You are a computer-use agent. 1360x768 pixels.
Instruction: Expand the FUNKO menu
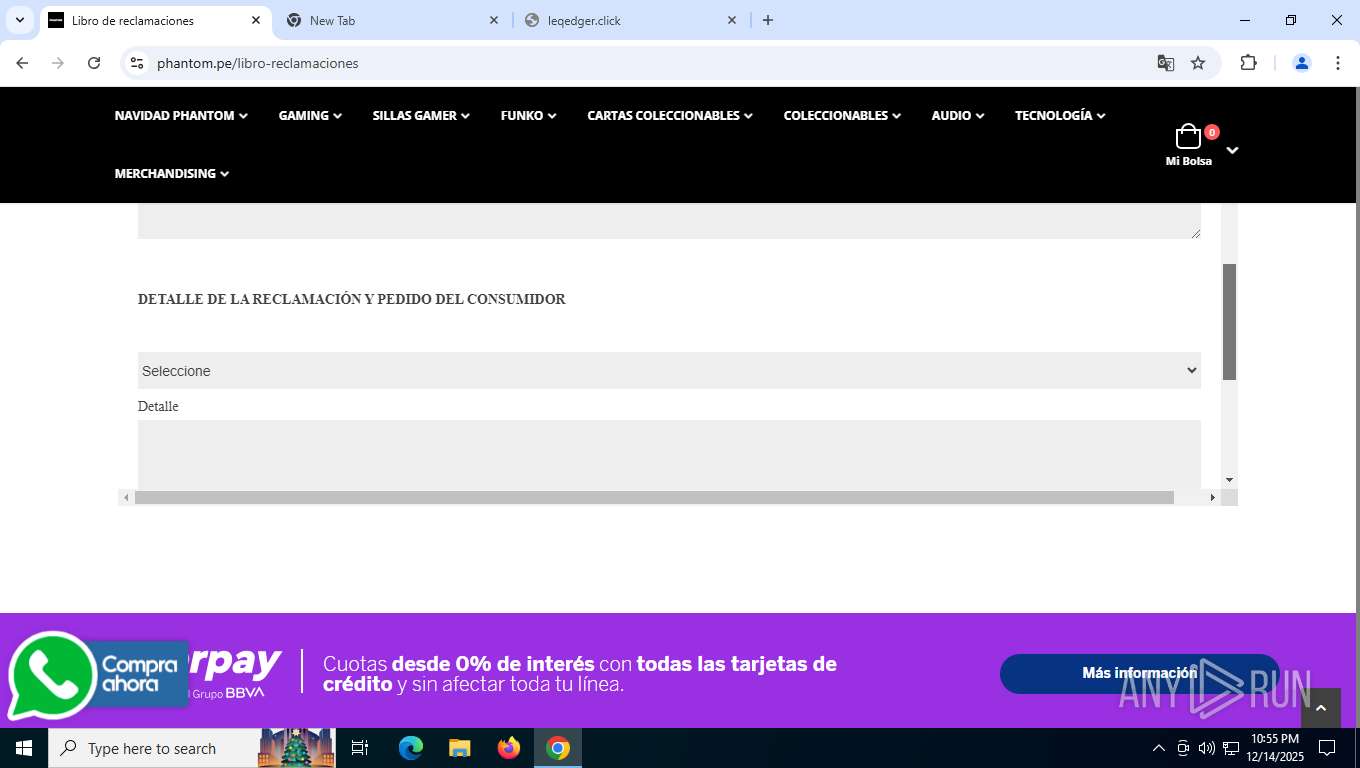(529, 116)
